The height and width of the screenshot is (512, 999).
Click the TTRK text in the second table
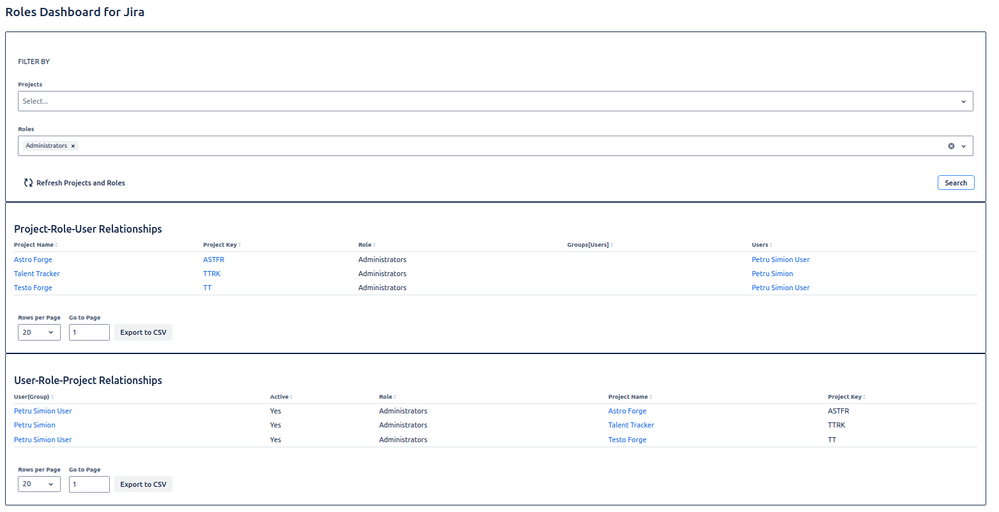click(x=837, y=425)
